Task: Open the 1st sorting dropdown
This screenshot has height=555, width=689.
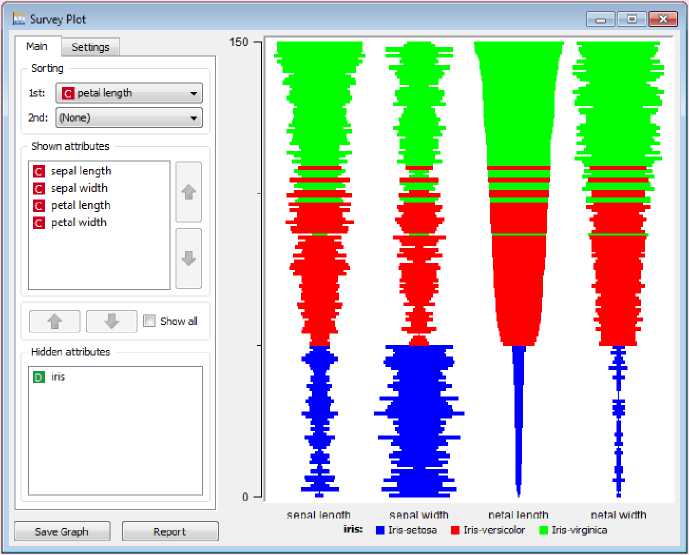Action: click(129, 93)
